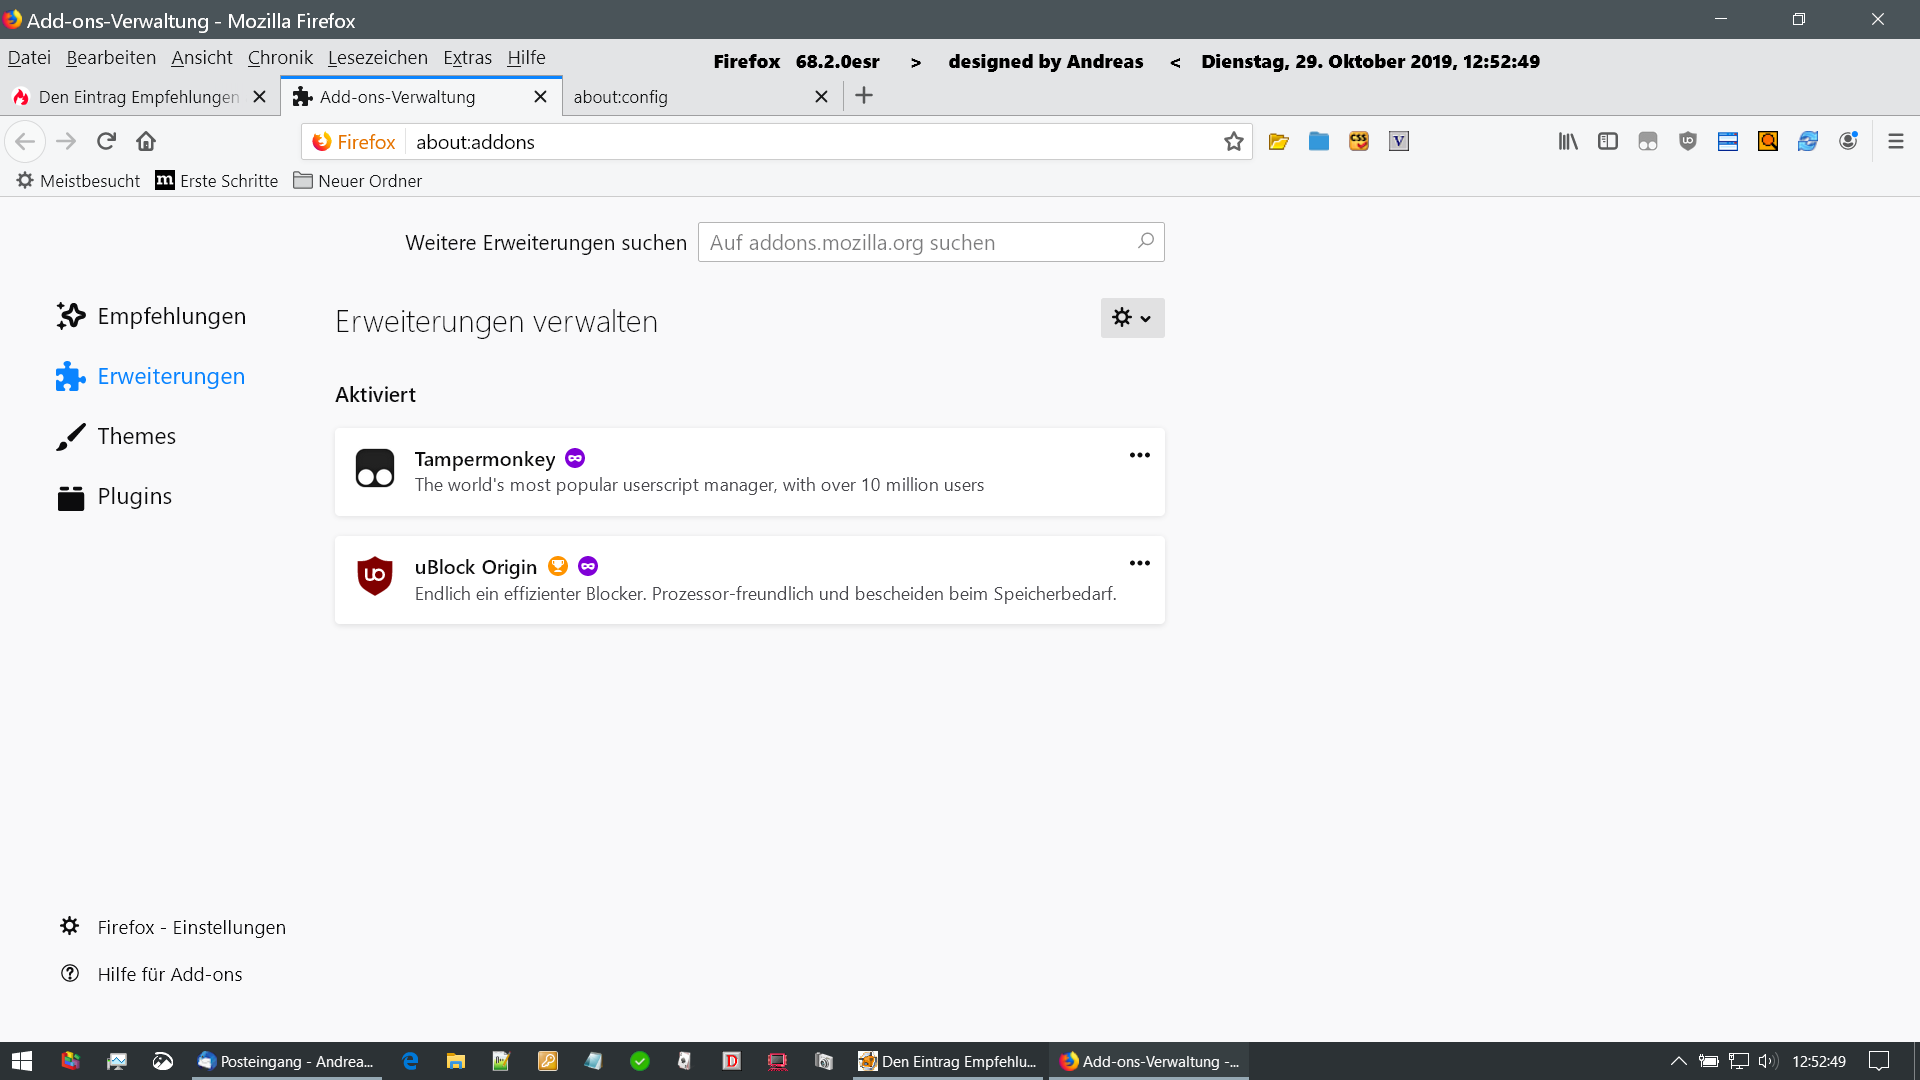1920x1080 pixels.
Task: Open Hilfe für Add-ons link
Action: click(x=169, y=974)
